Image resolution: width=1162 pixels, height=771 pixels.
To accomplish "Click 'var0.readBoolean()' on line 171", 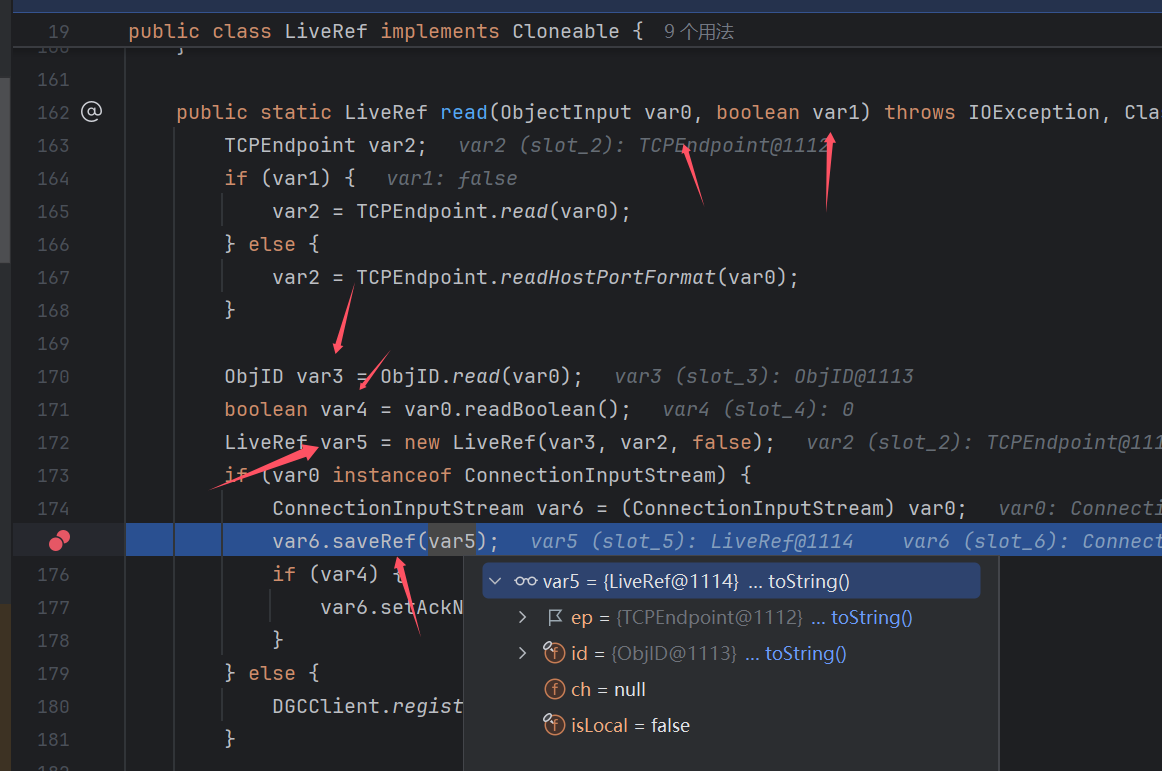I will 511,409.
